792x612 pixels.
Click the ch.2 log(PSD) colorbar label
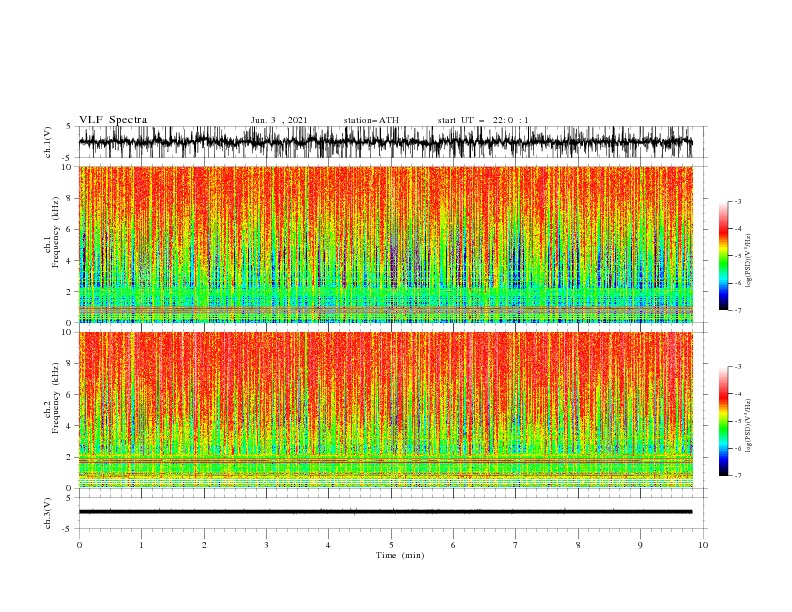pyautogui.click(x=748, y=426)
